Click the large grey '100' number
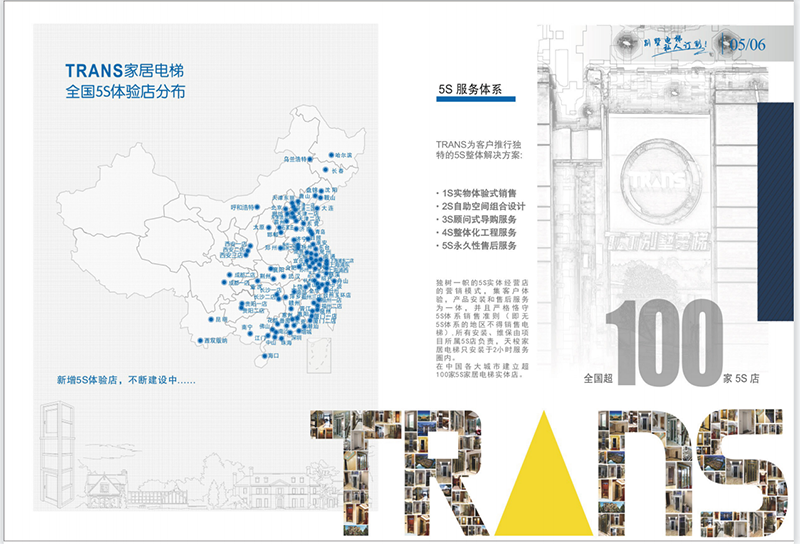The image size is (800, 544). point(664,343)
